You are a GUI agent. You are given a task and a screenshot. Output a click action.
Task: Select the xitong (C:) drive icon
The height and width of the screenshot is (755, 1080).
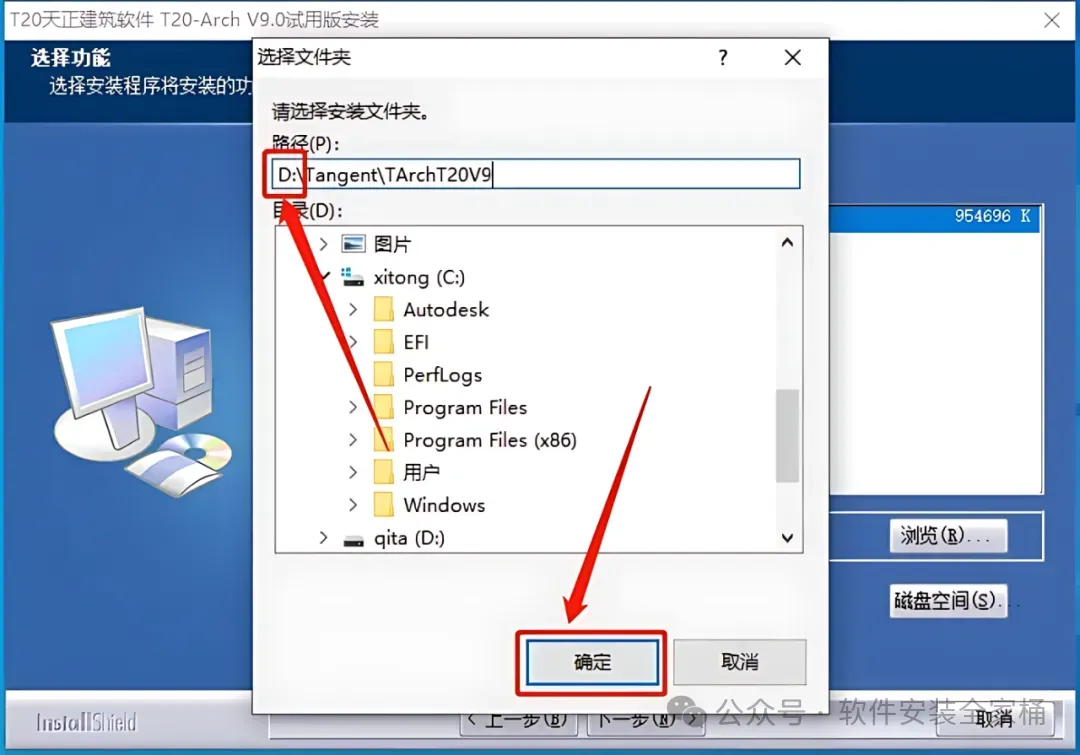pyautogui.click(x=353, y=277)
